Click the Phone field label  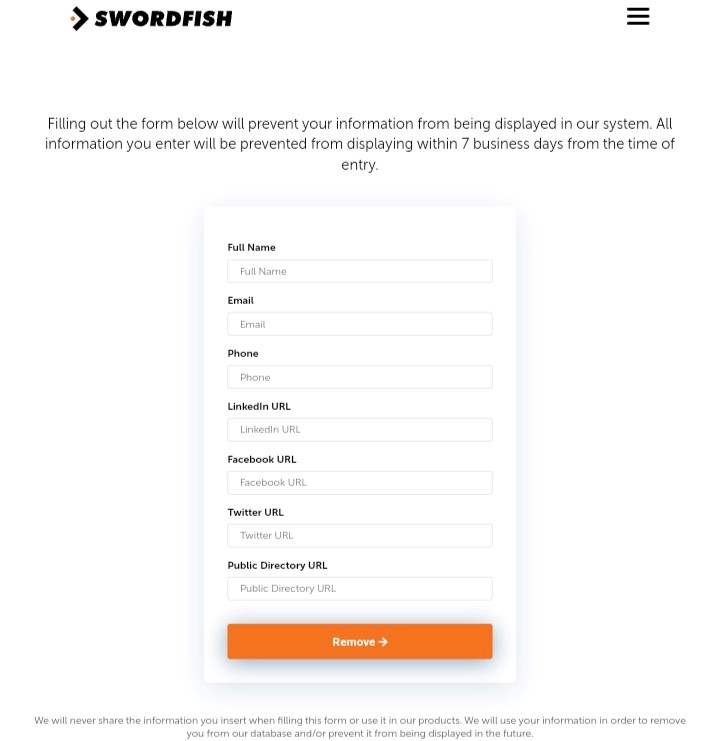pos(243,353)
